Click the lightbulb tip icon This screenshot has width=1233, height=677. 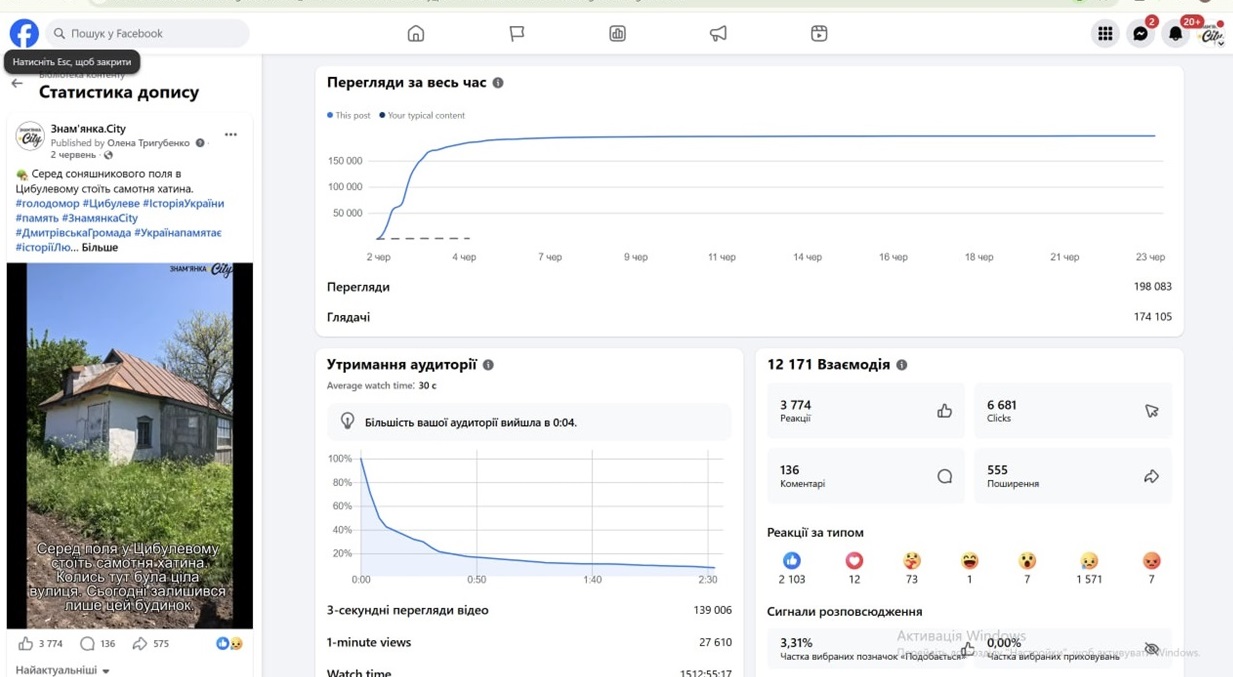pos(348,422)
